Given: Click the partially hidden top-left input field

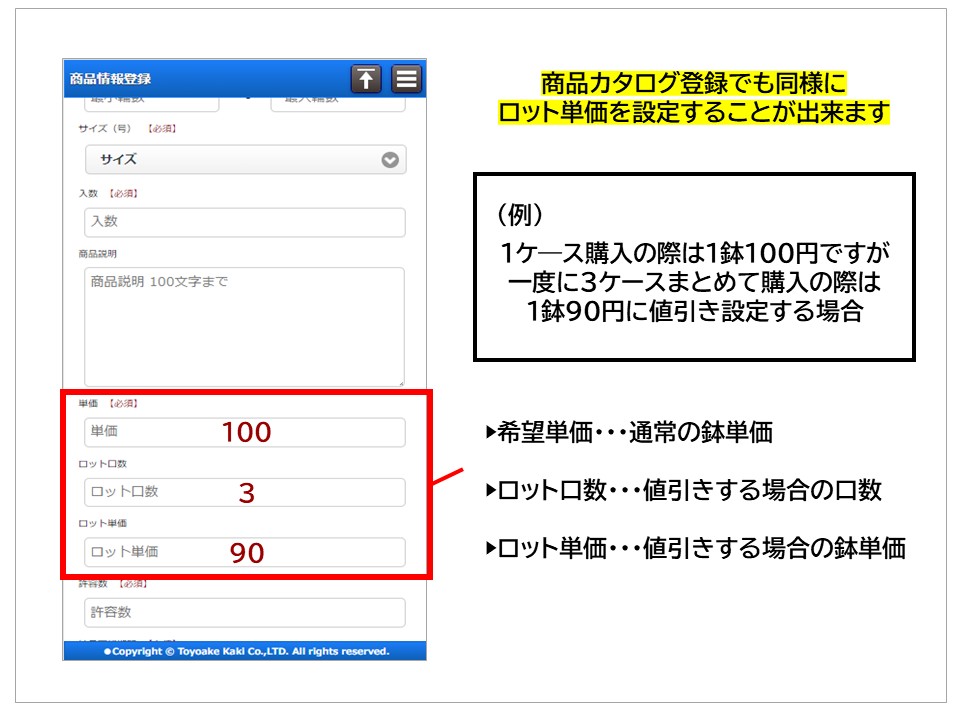Looking at the screenshot, I should pyautogui.click(x=151, y=101).
